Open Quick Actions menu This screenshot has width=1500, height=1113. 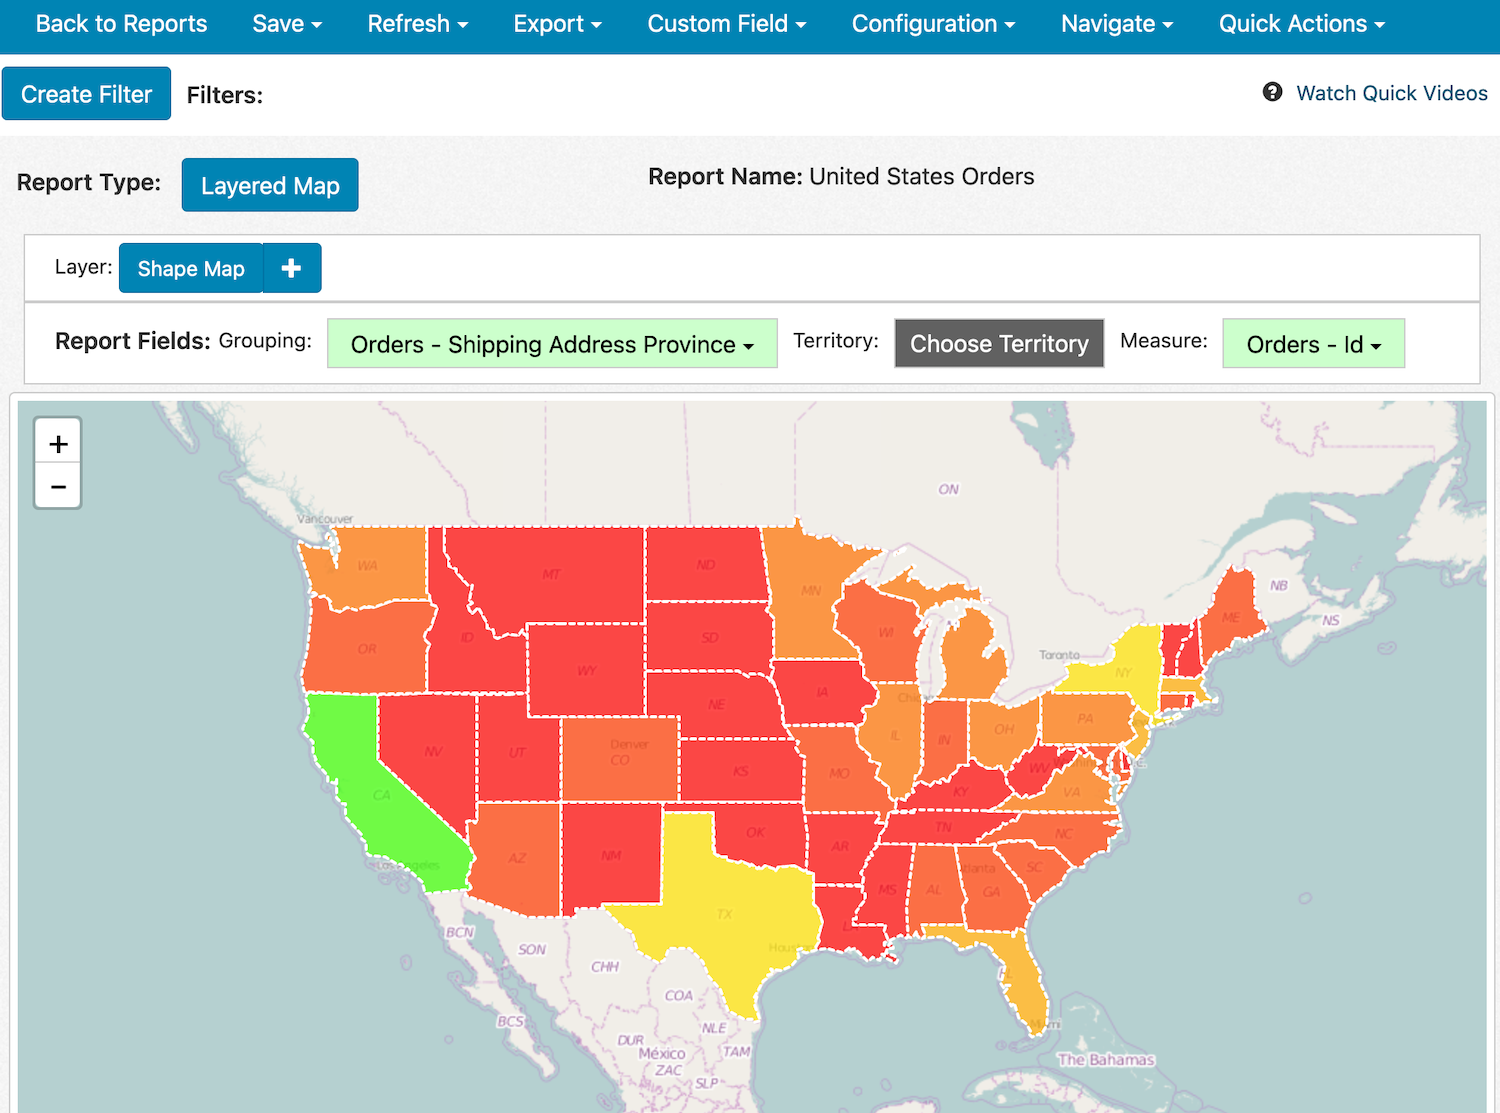(x=1301, y=24)
